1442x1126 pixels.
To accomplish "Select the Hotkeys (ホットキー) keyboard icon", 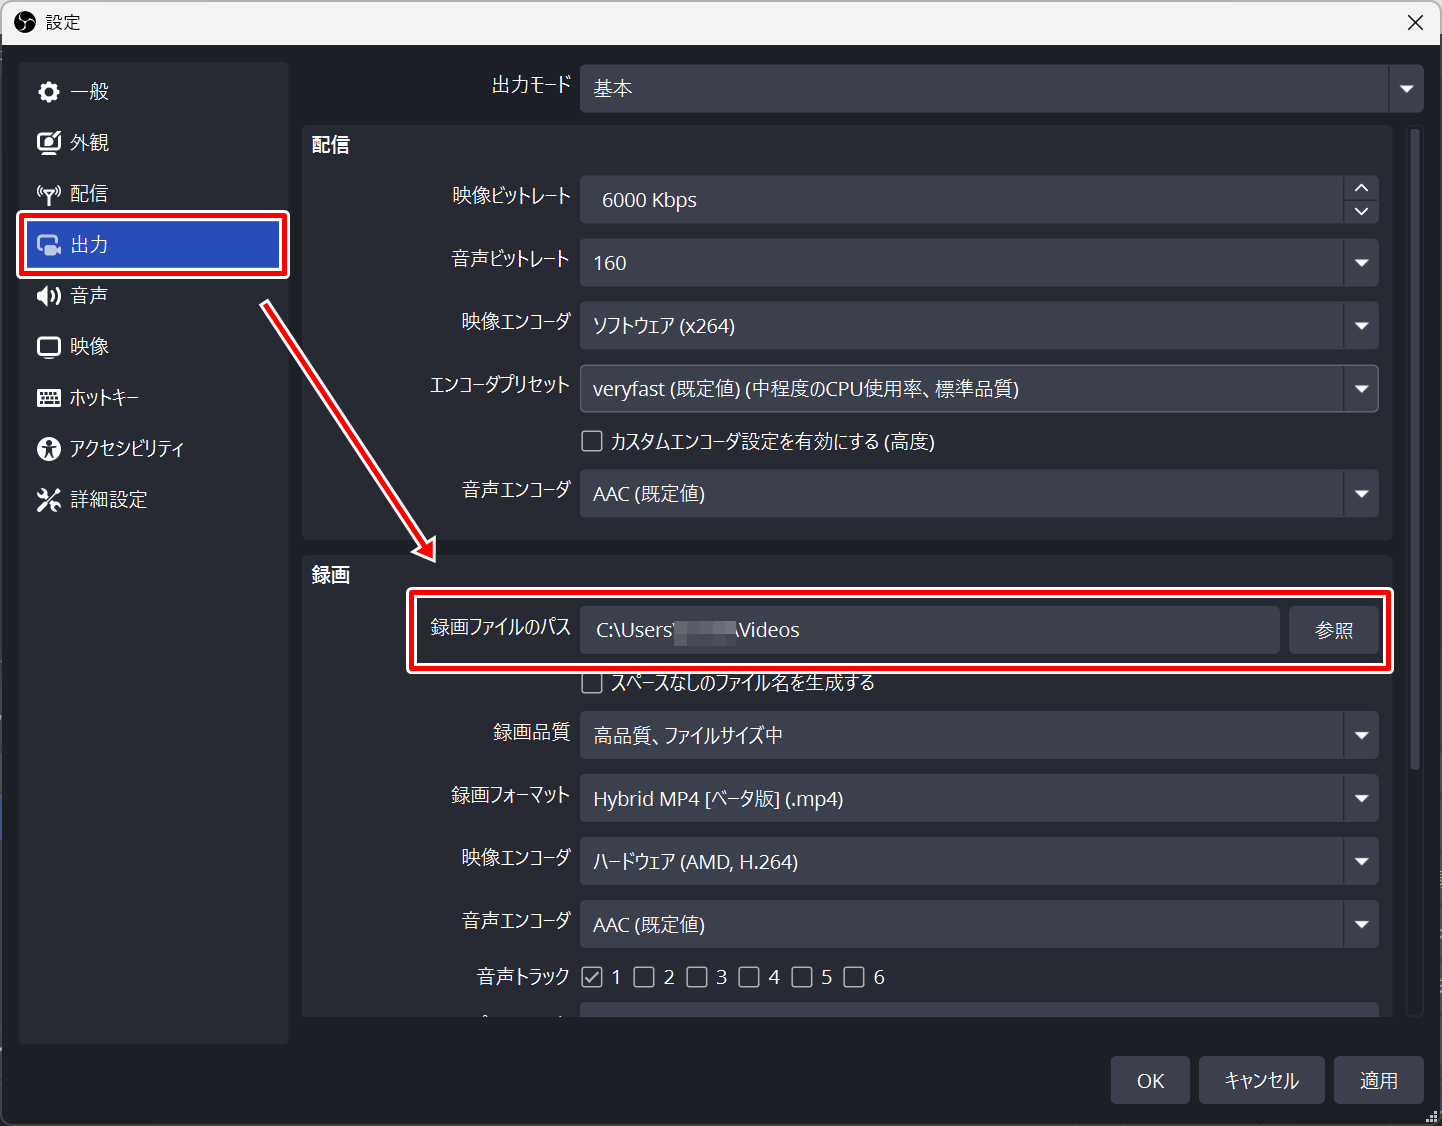I will coord(49,398).
